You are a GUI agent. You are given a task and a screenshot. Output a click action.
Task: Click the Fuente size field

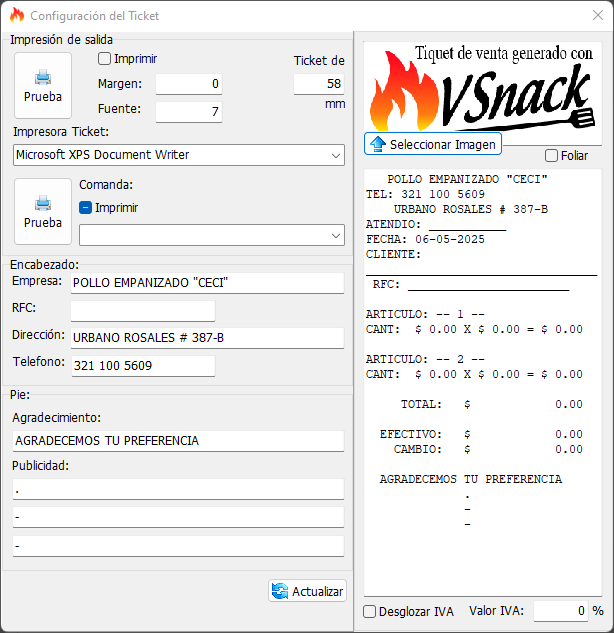pyautogui.click(x=189, y=112)
